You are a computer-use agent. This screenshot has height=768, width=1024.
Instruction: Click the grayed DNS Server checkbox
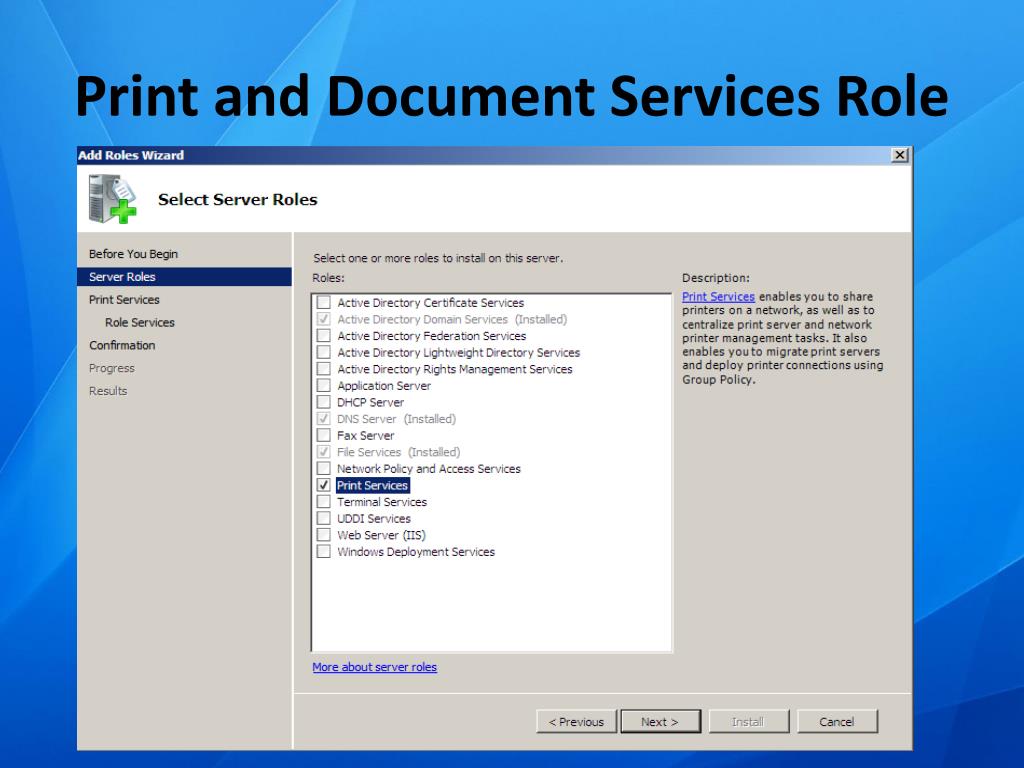pos(323,419)
